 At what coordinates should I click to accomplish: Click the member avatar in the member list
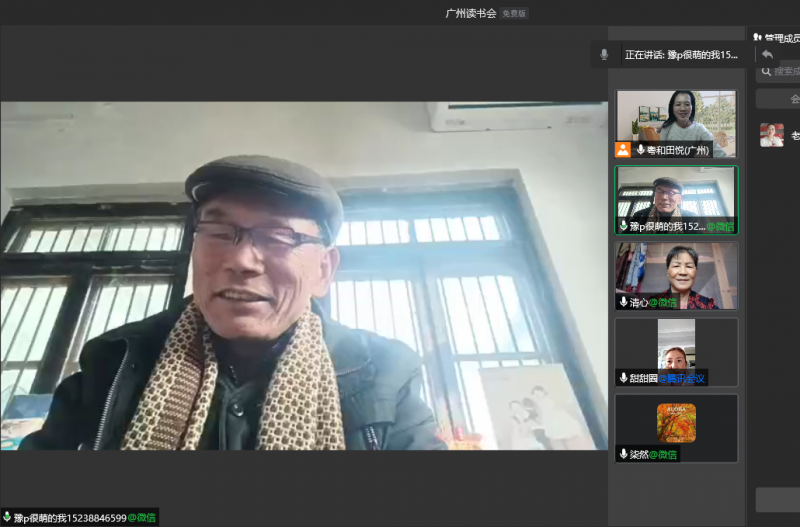point(771,135)
